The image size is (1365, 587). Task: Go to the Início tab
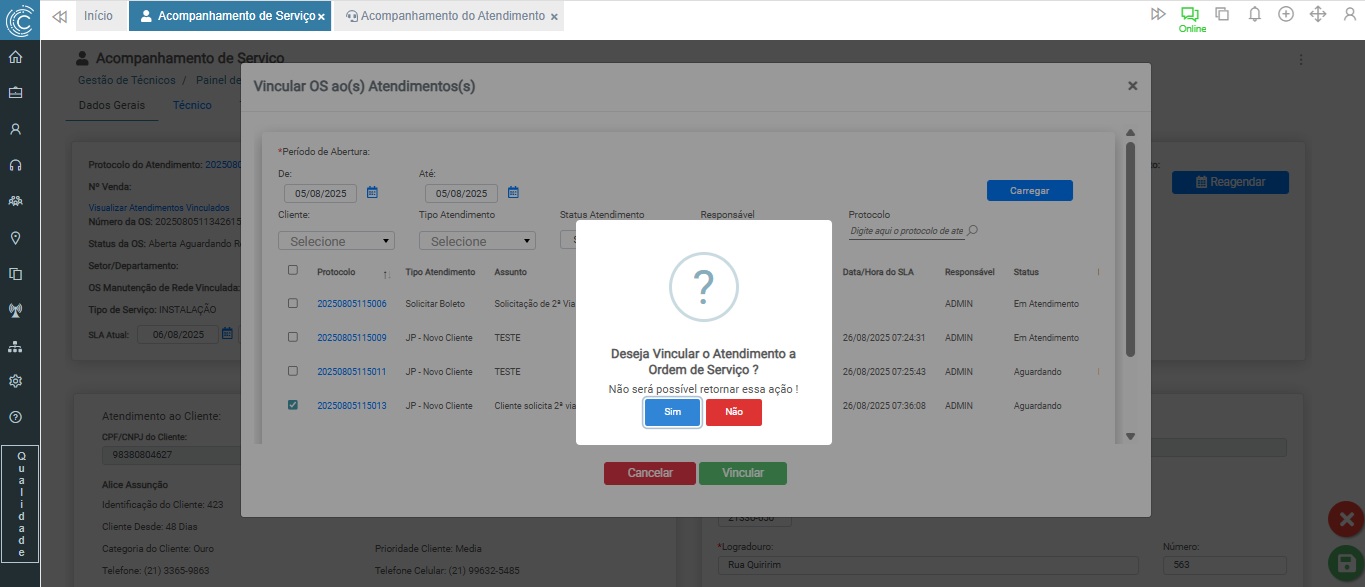pyautogui.click(x=98, y=16)
